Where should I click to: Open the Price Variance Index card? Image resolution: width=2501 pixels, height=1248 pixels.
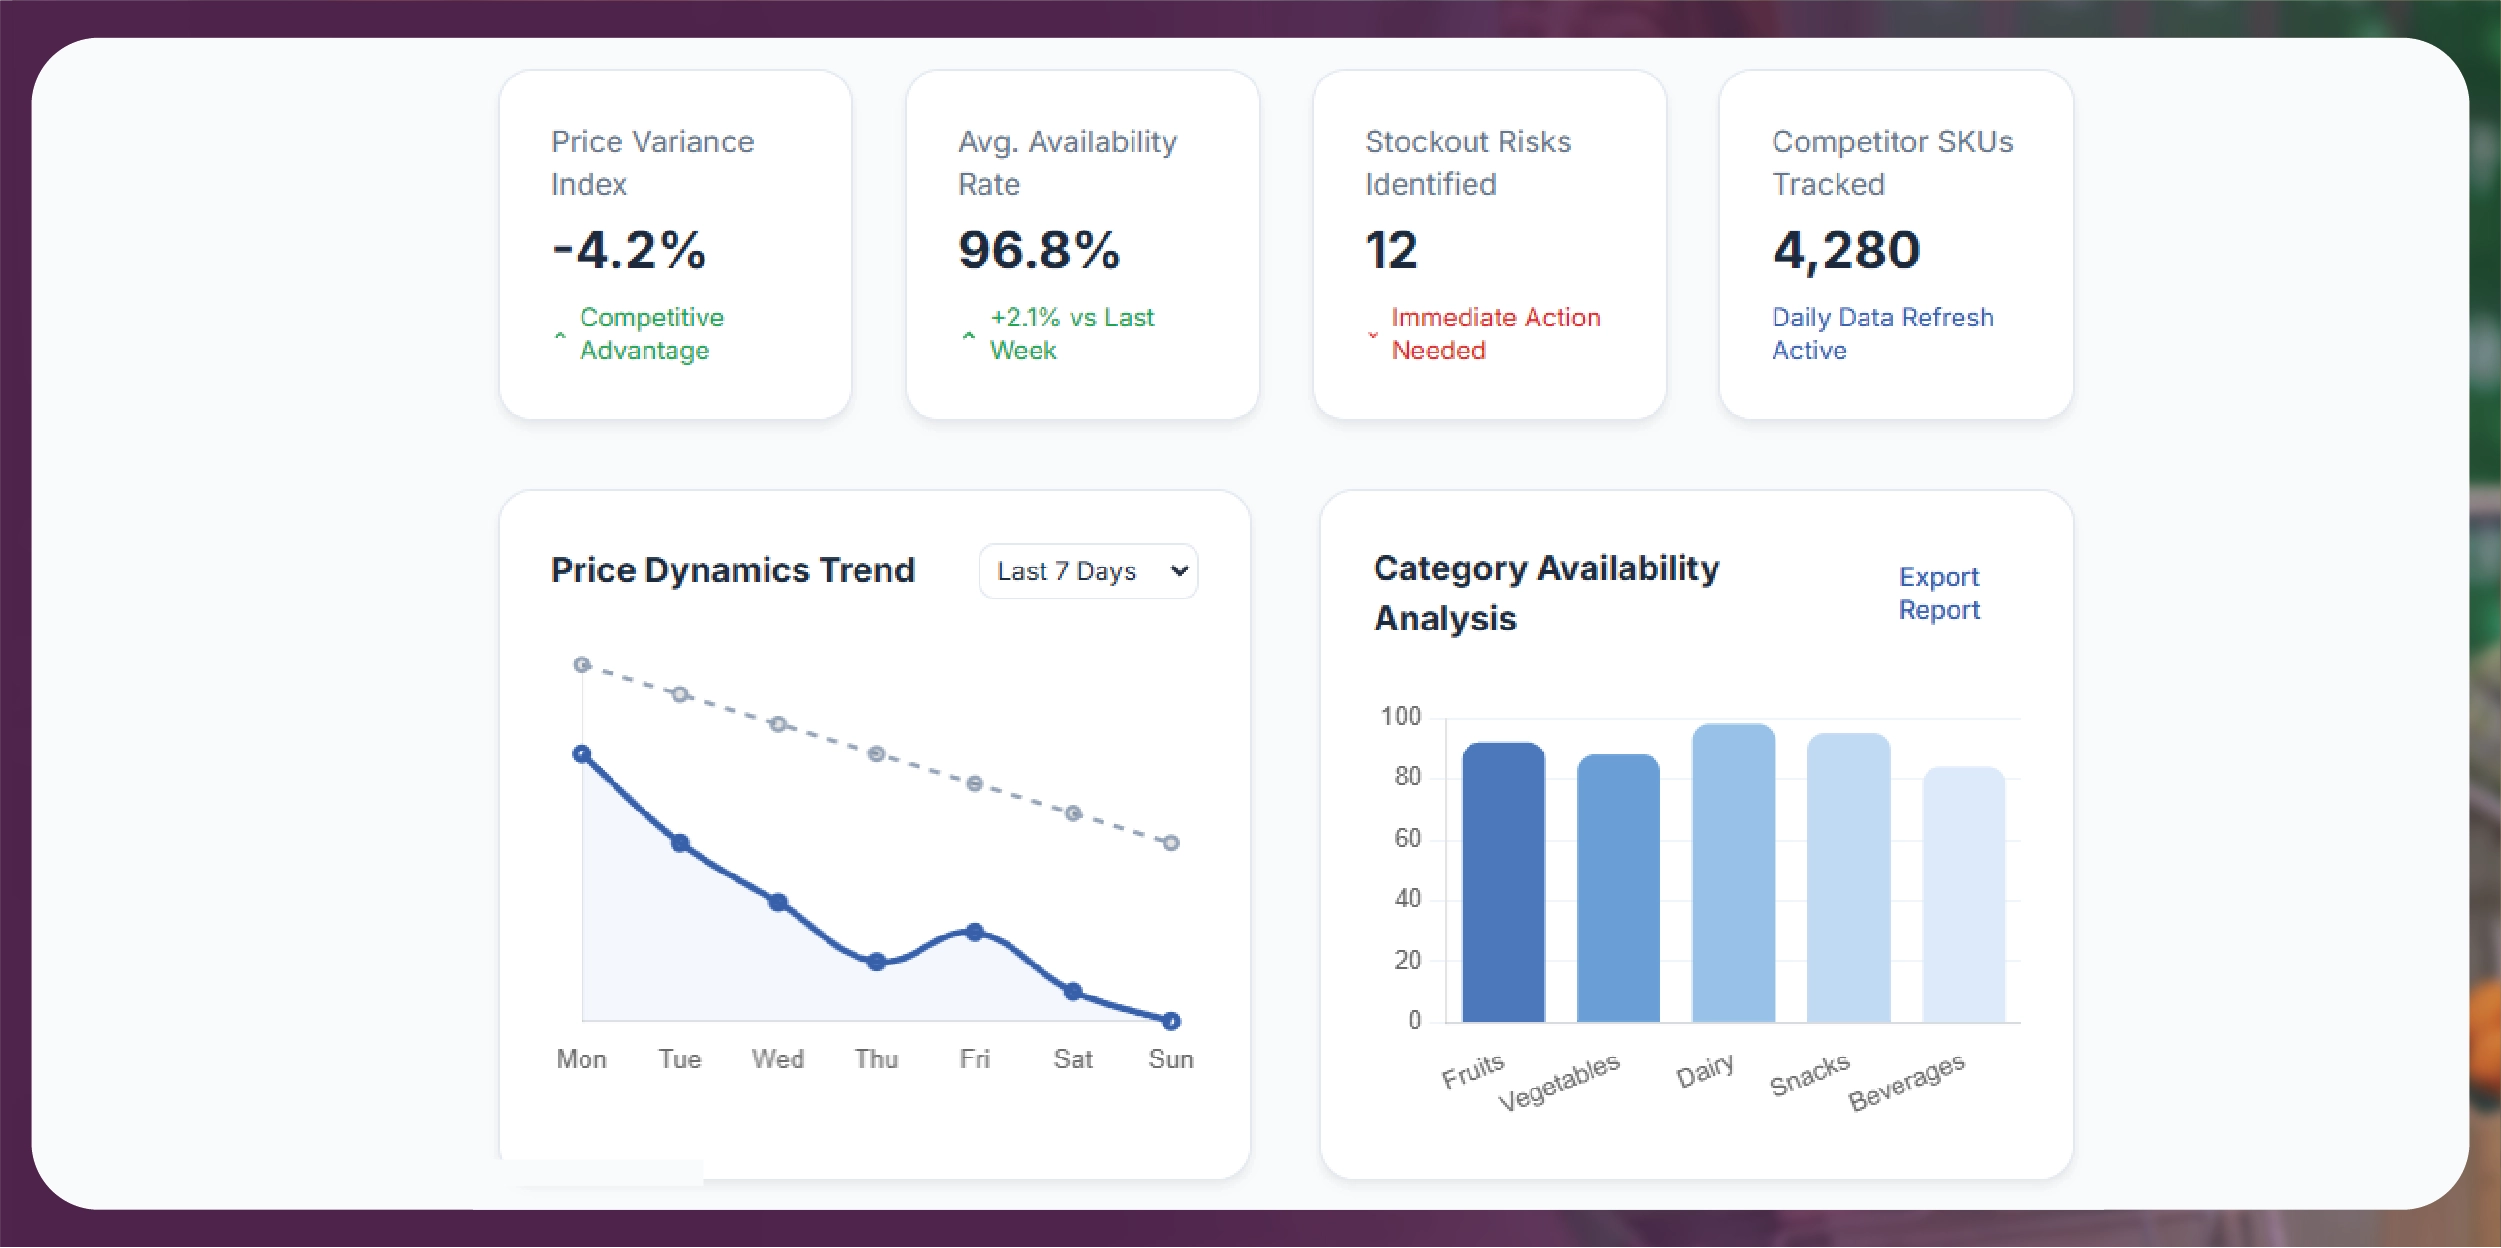(675, 245)
